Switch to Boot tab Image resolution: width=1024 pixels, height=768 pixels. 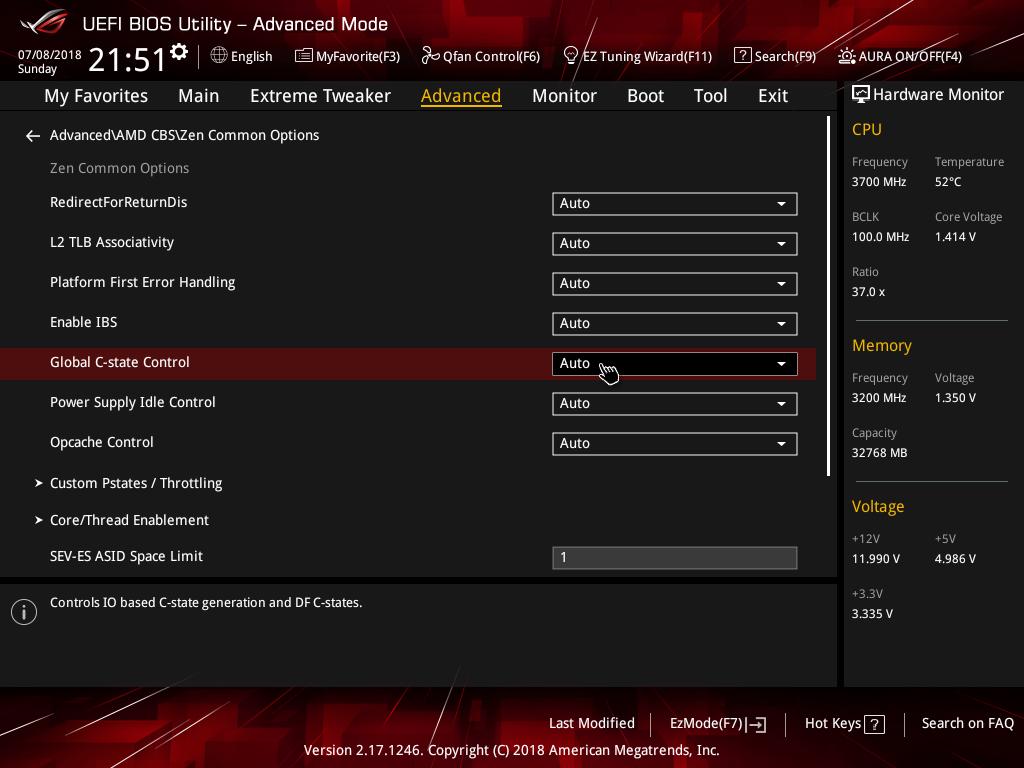tap(645, 96)
